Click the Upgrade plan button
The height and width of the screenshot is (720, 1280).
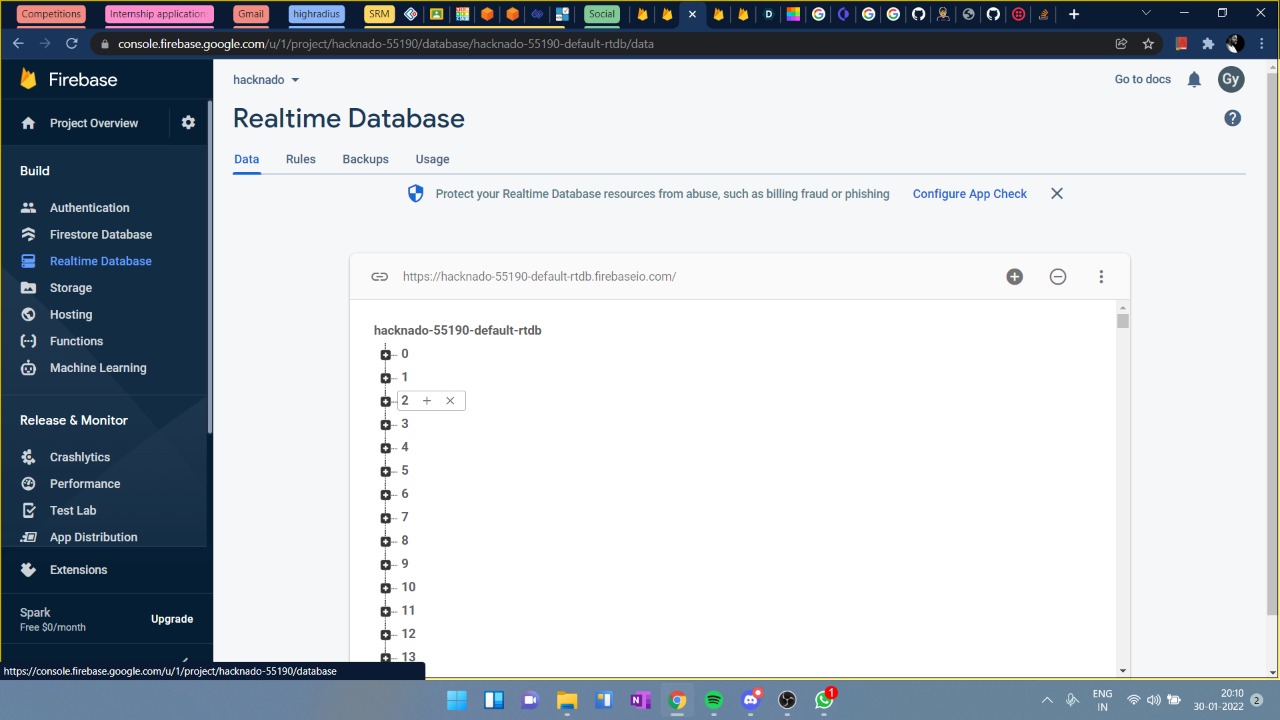point(172,619)
